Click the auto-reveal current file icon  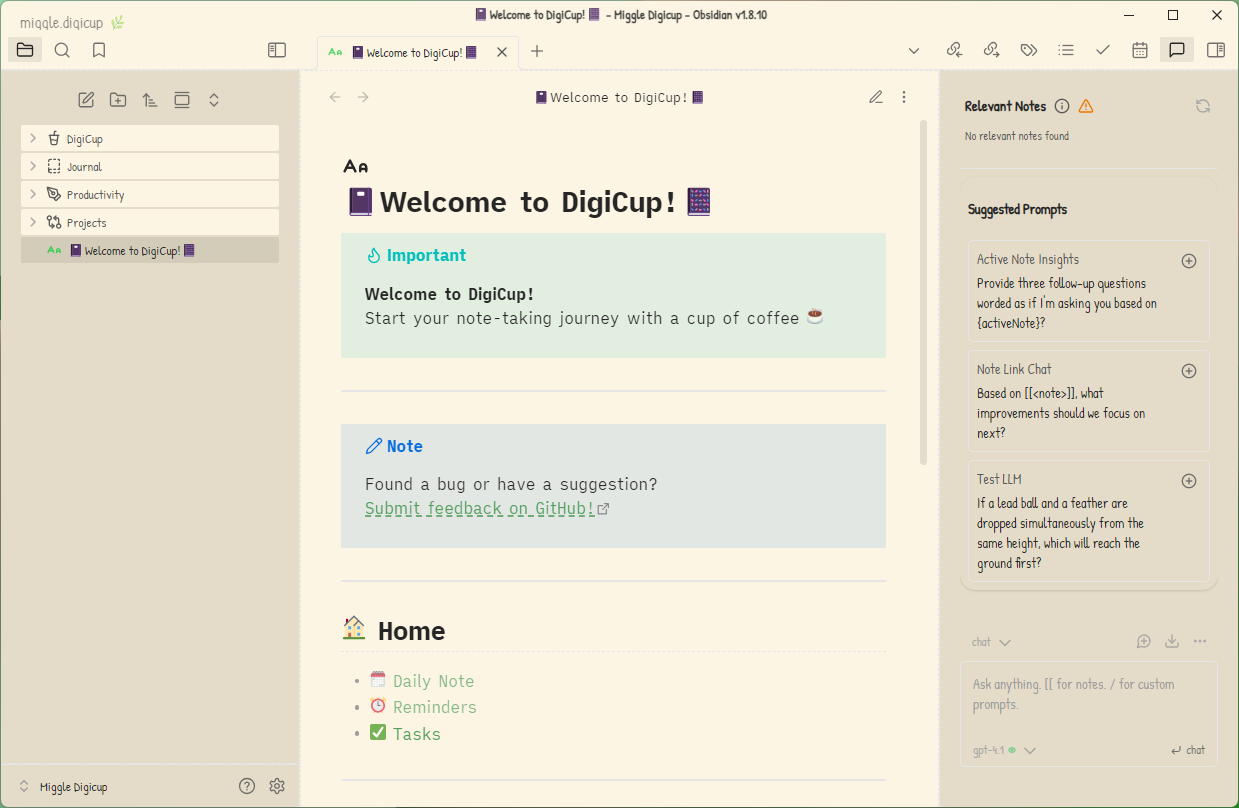182,99
